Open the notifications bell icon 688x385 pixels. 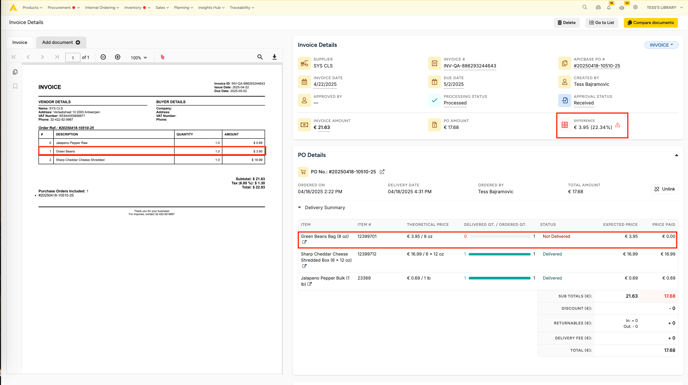coord(609,7)
